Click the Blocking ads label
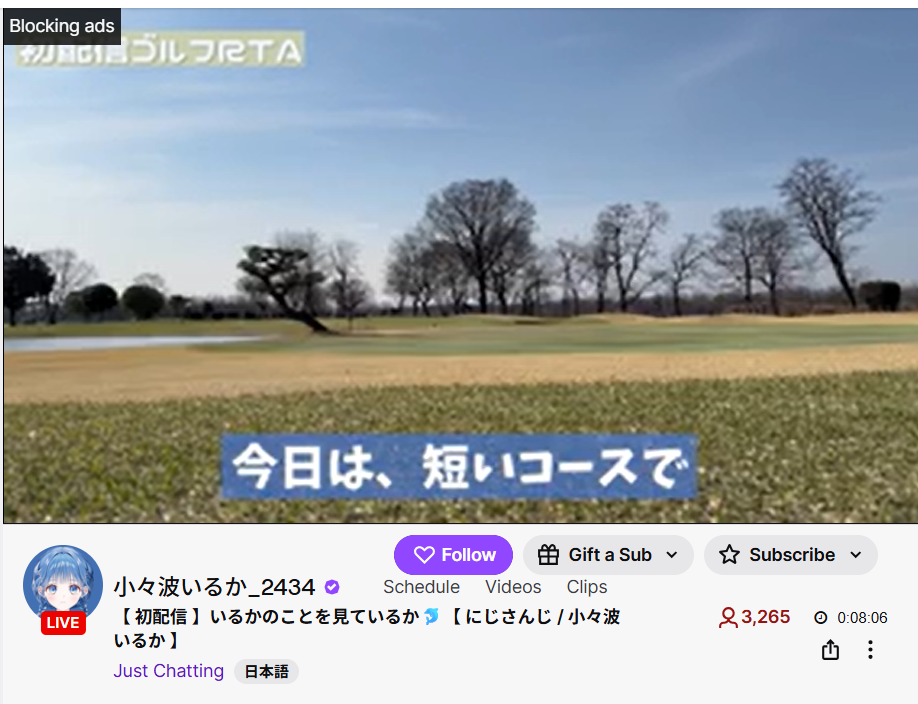This screenshot has height=704, width=918. [x=62, y=26]
